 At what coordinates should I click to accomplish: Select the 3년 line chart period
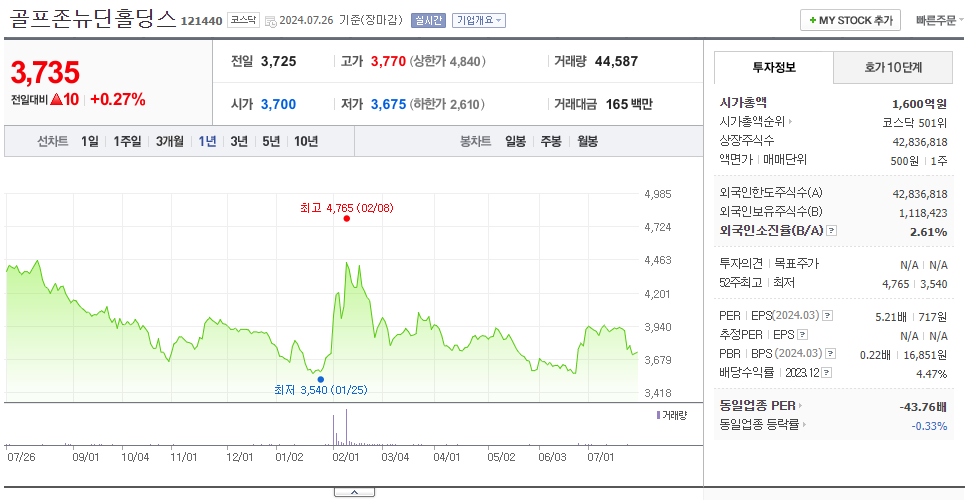[239, 141]
